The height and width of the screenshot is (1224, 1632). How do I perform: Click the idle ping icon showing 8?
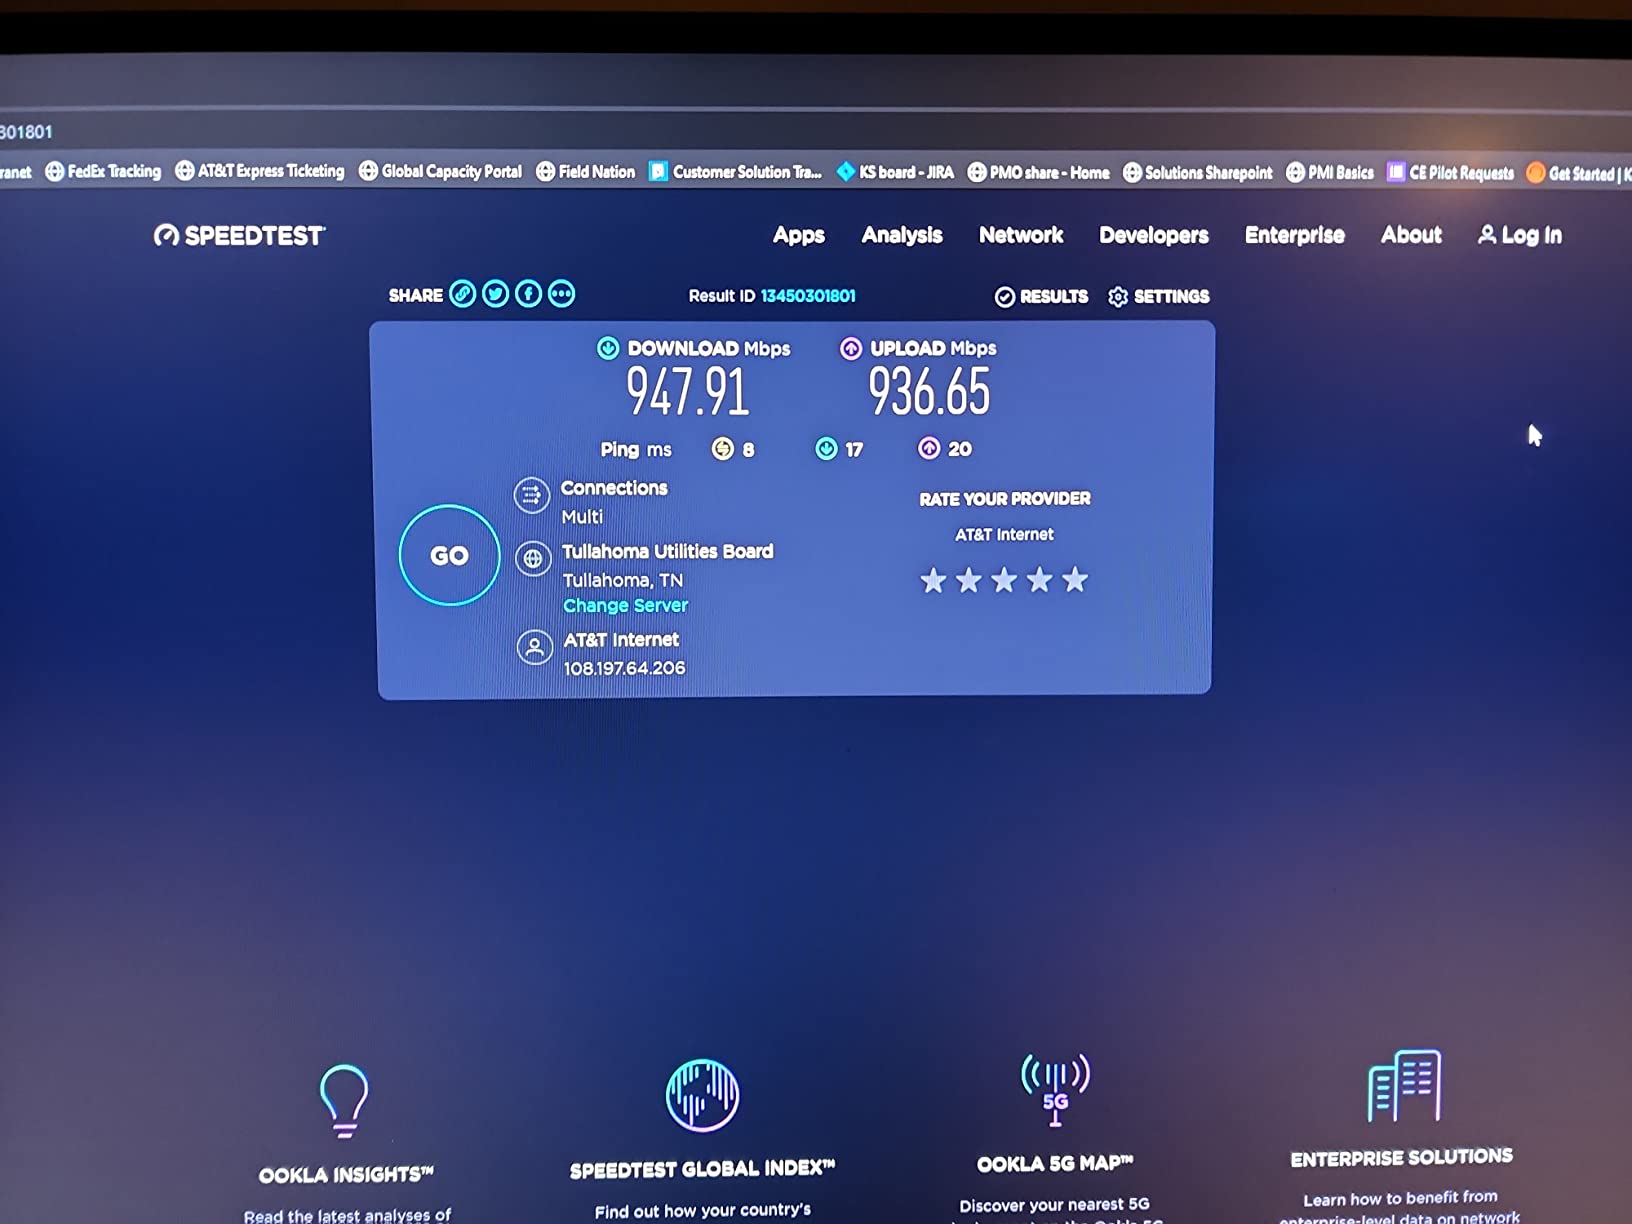[722, 449]
